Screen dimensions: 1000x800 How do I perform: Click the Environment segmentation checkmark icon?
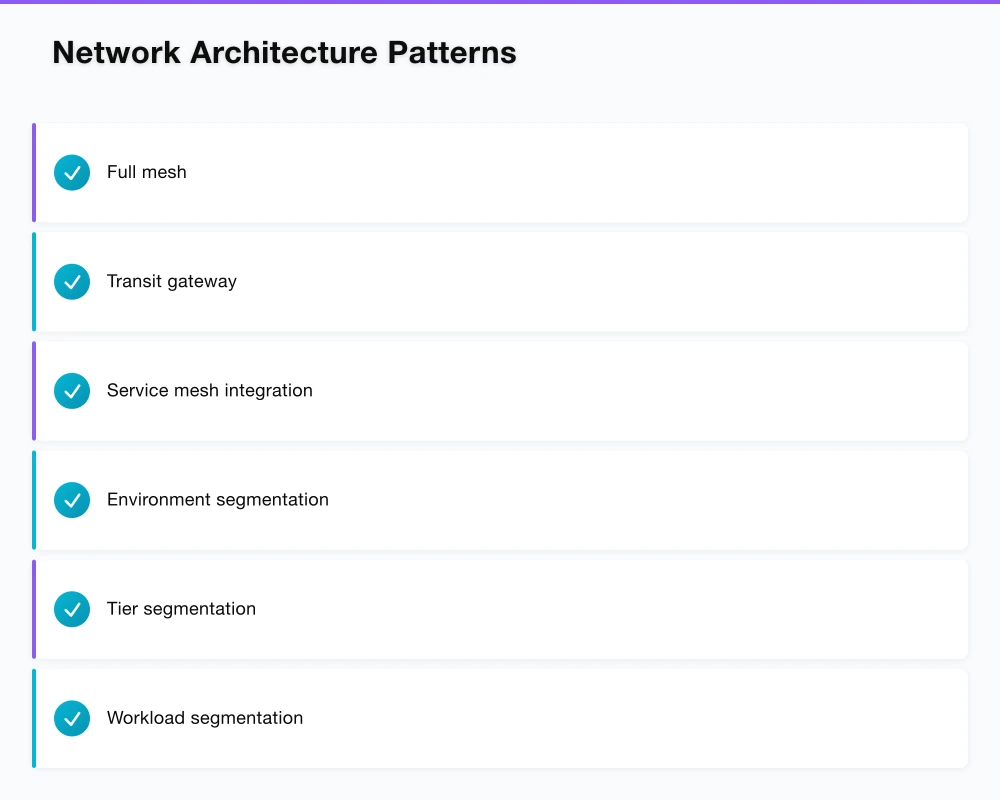click(71, 499)
